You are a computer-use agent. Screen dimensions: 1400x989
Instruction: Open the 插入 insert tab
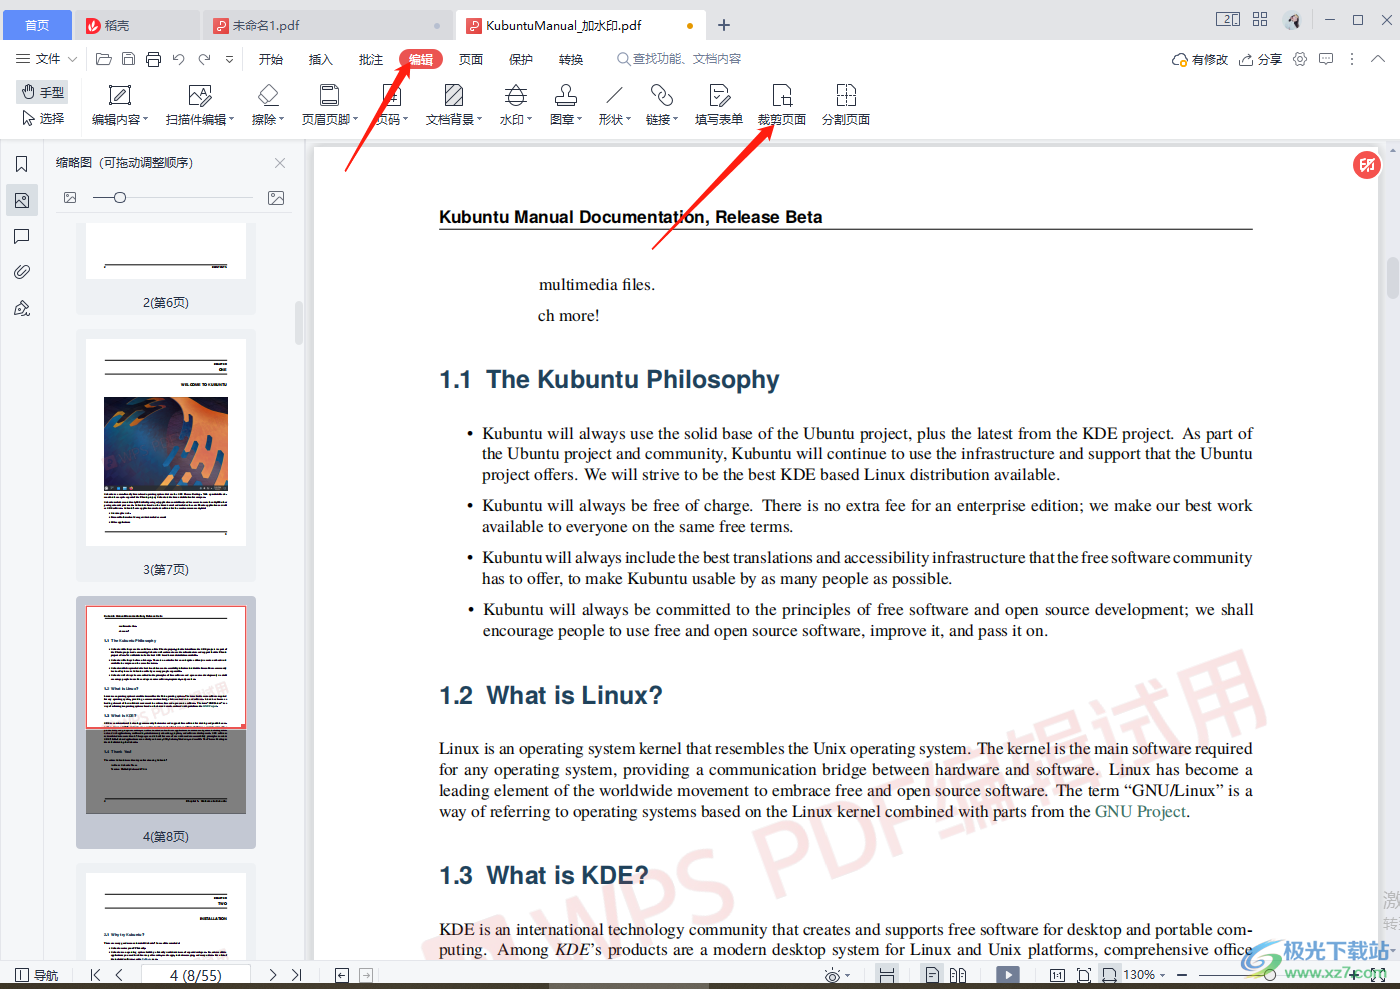pos(320,59)
